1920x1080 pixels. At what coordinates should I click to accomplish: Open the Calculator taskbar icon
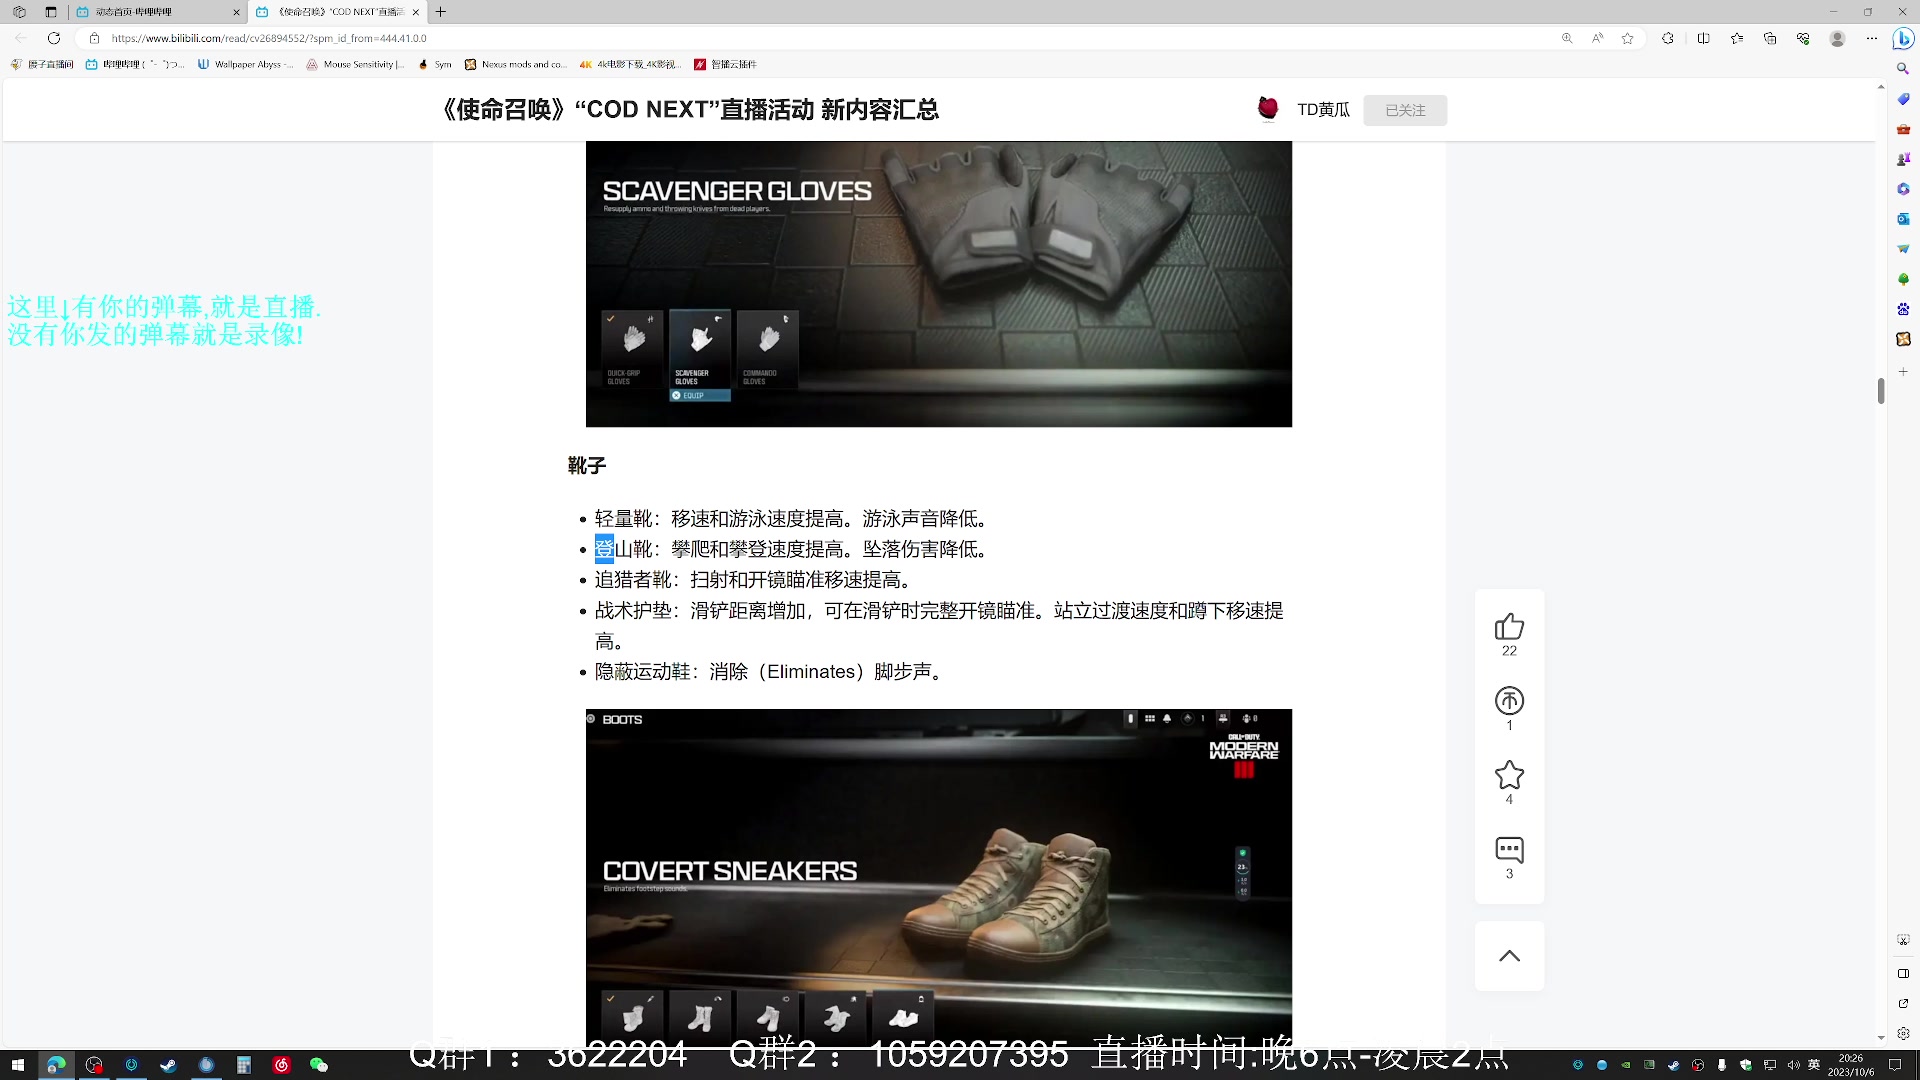pos(243,1065)
